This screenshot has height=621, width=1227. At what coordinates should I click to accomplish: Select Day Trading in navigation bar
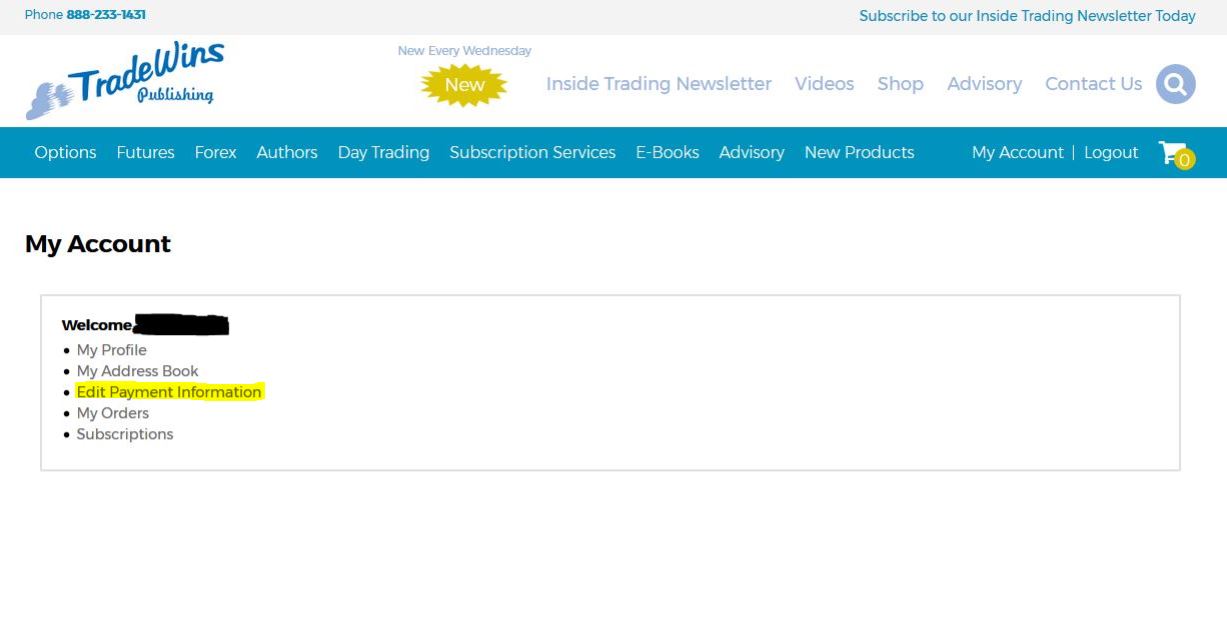383,152
